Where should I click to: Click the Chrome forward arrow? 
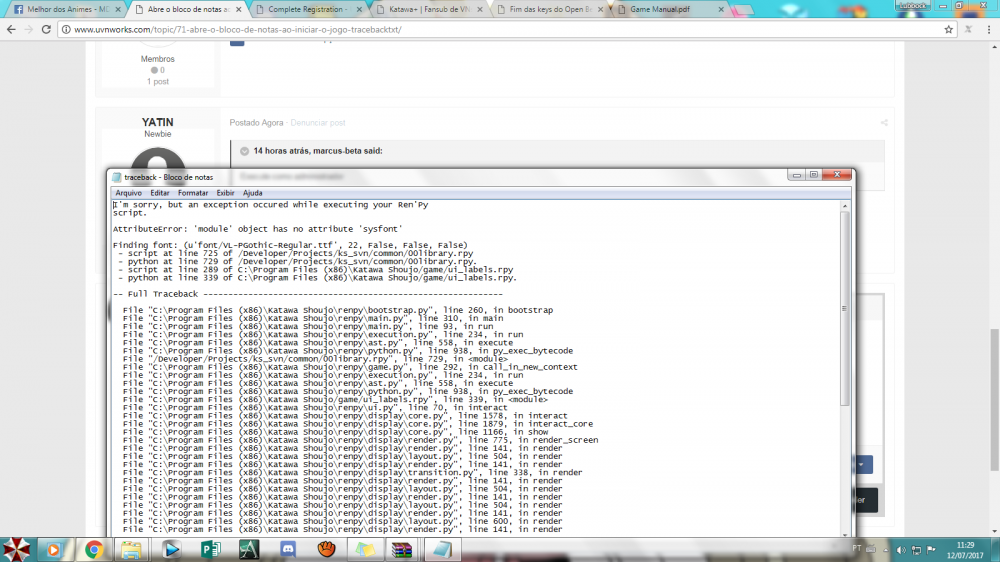(x=29, y=29)
